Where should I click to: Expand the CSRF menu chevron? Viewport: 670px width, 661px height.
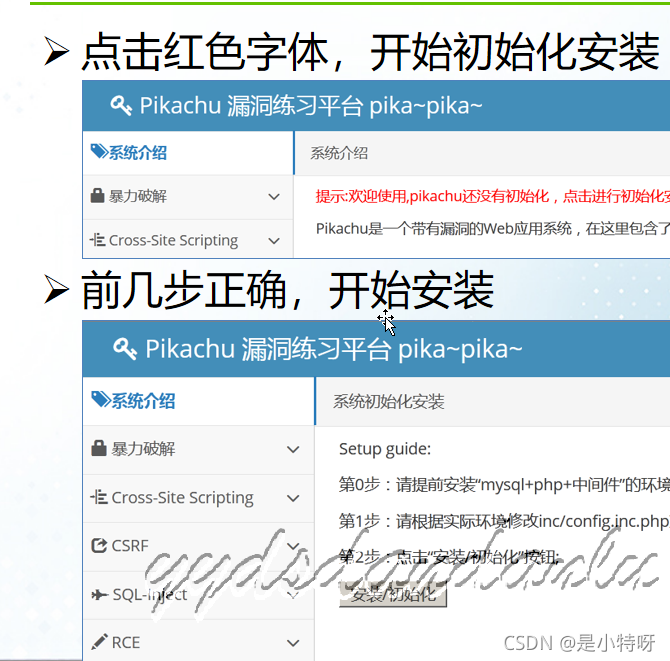[x=293, y=546]
